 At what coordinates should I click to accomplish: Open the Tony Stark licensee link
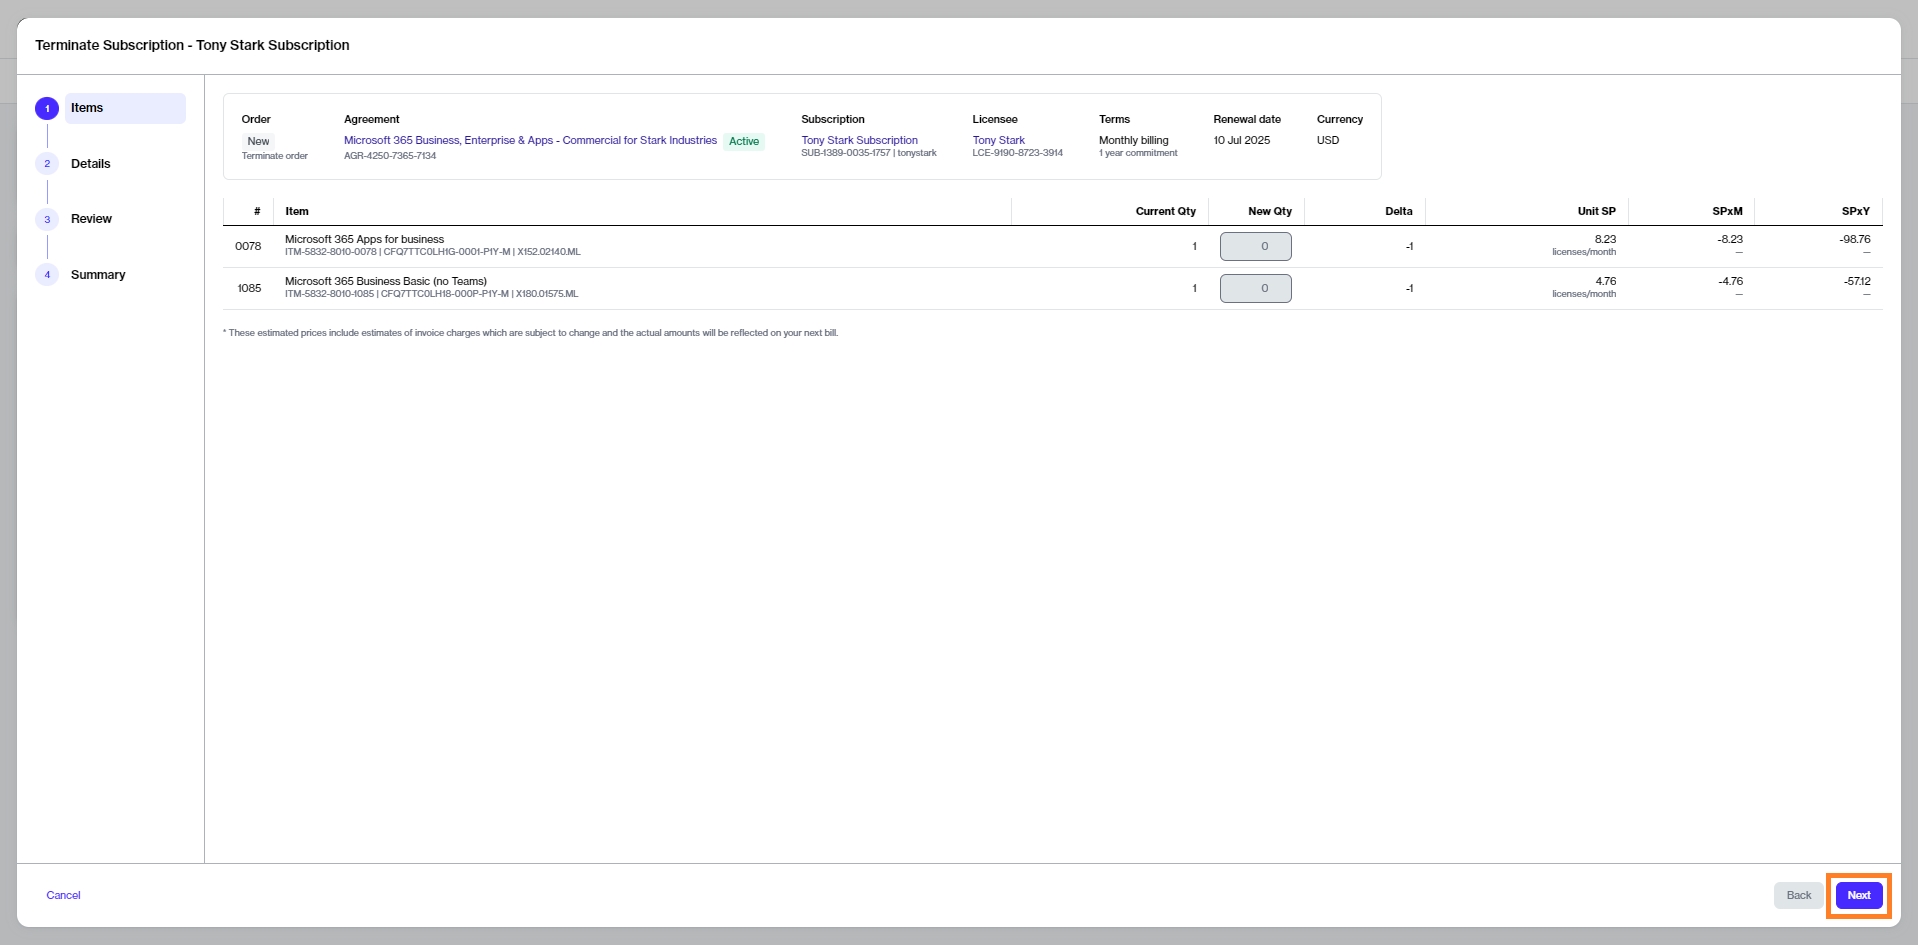tap(998, 141)
